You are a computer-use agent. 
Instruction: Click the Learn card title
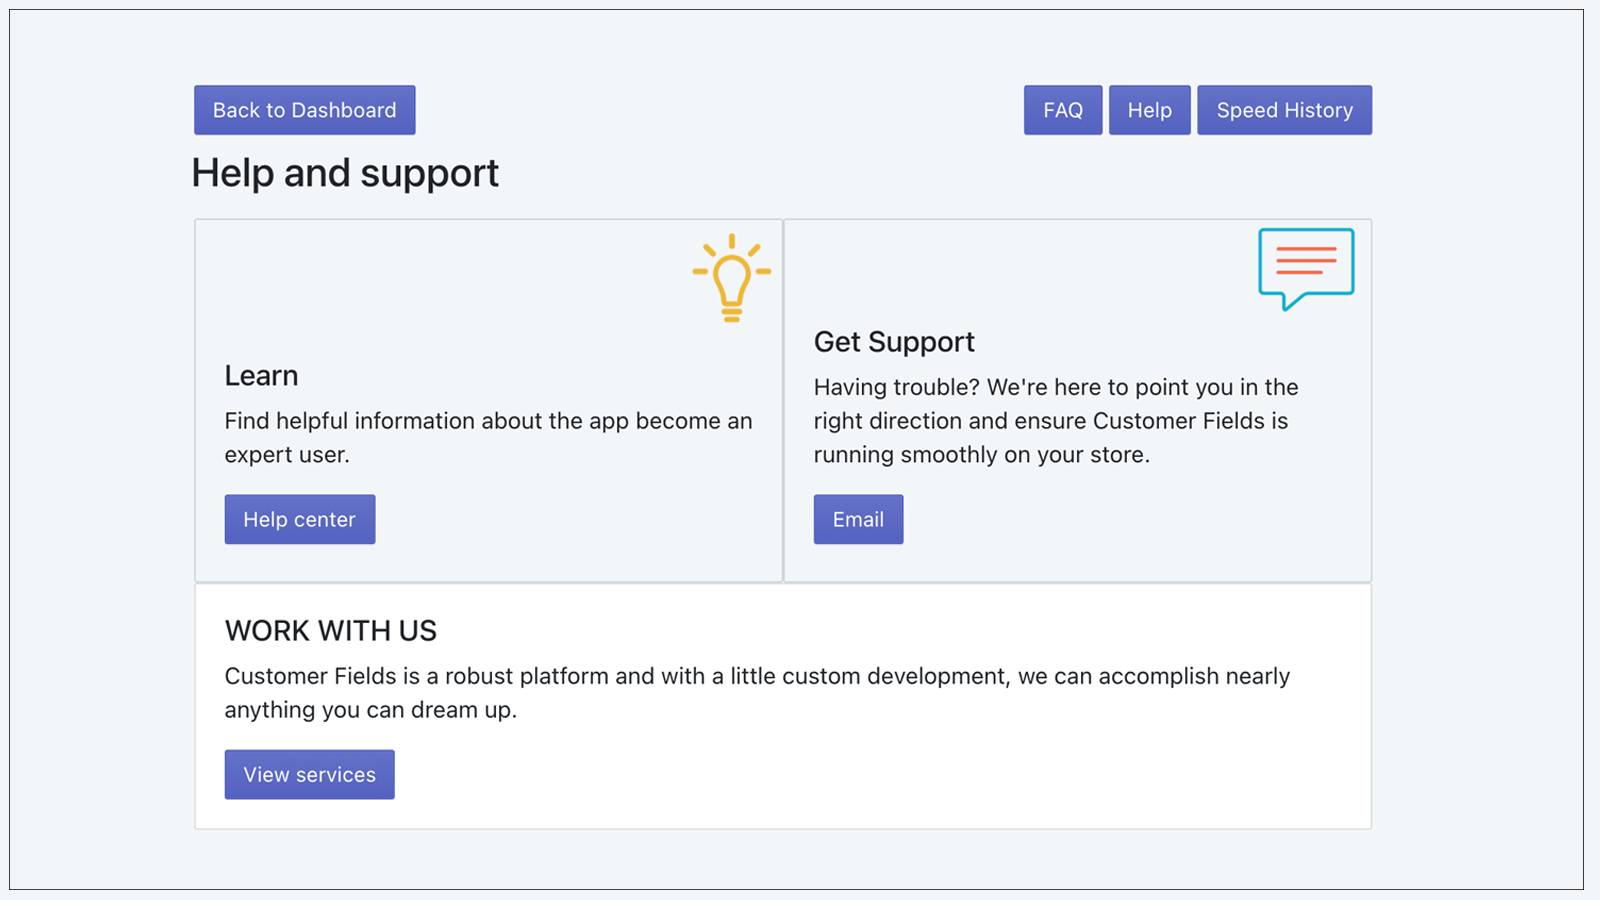click(x=261, y=375)
